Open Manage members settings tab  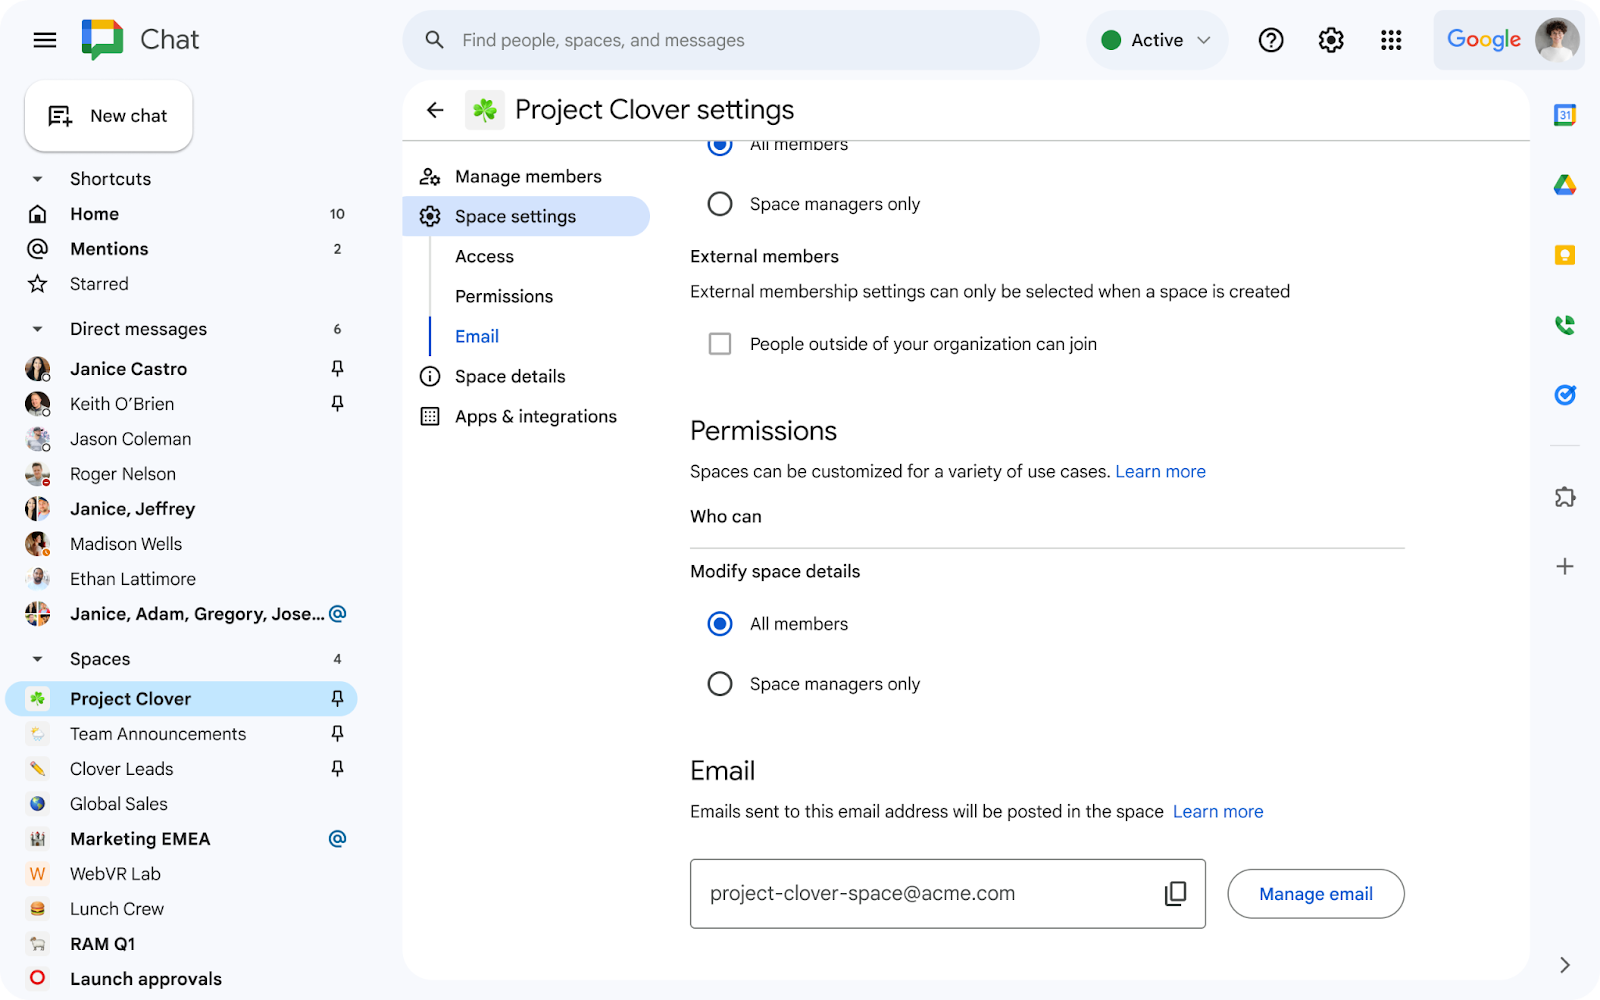coord(527,177)
